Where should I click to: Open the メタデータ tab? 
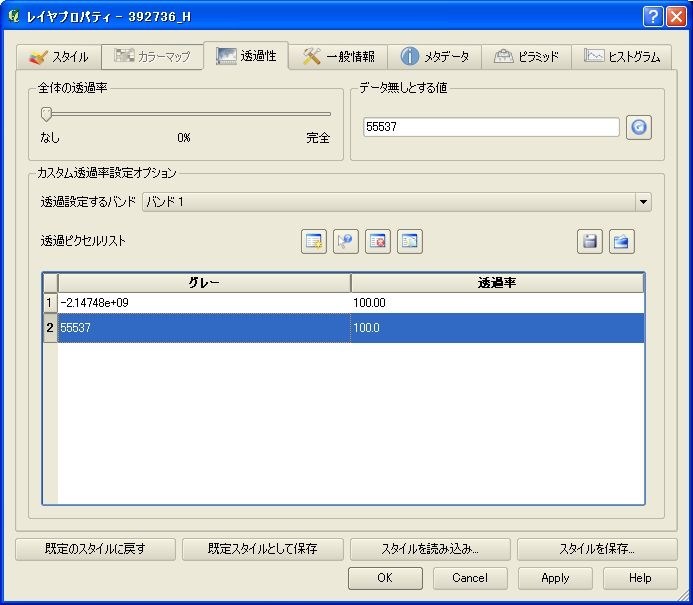(435, 57)
